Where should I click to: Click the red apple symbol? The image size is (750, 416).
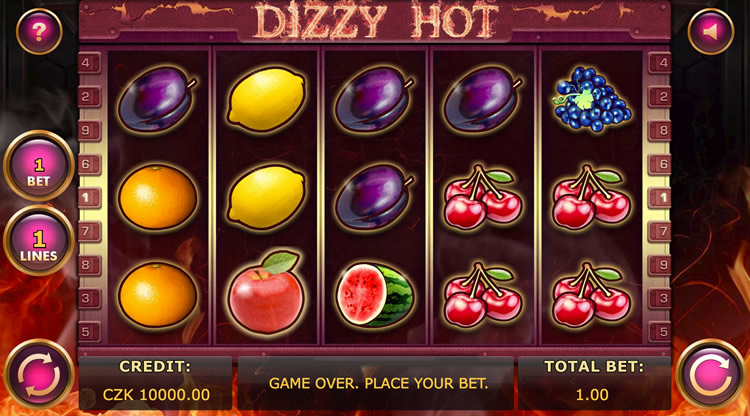(x=266, y=292)
